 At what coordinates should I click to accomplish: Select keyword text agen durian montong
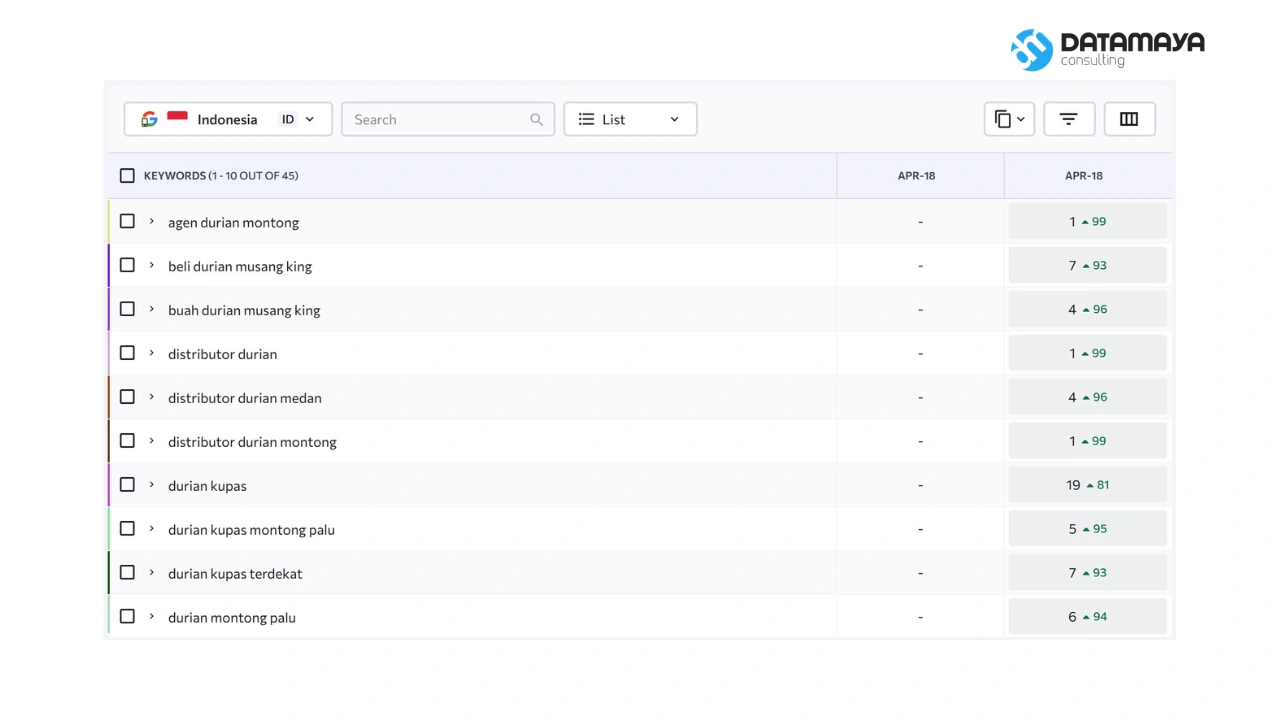click(x=233, y=222)
